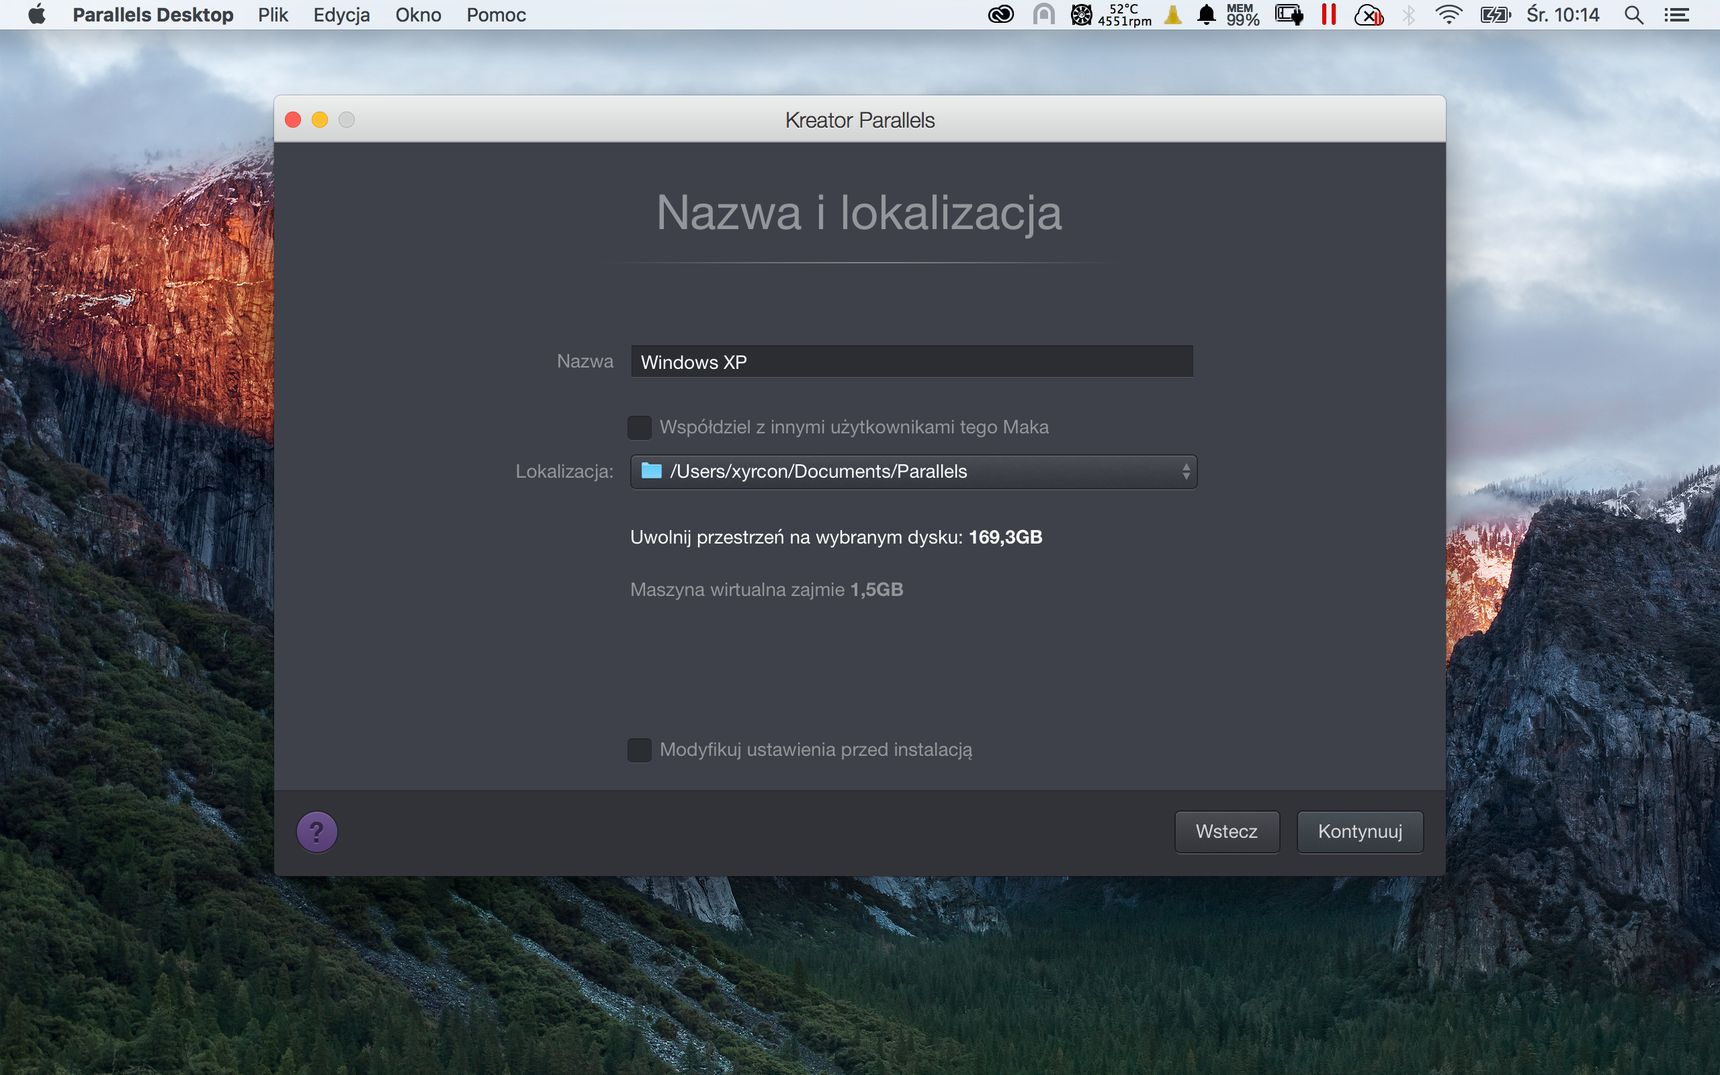Click the Wstecz button
The height and width of the screenshot is (1075, 1720).
point(1227,831)
